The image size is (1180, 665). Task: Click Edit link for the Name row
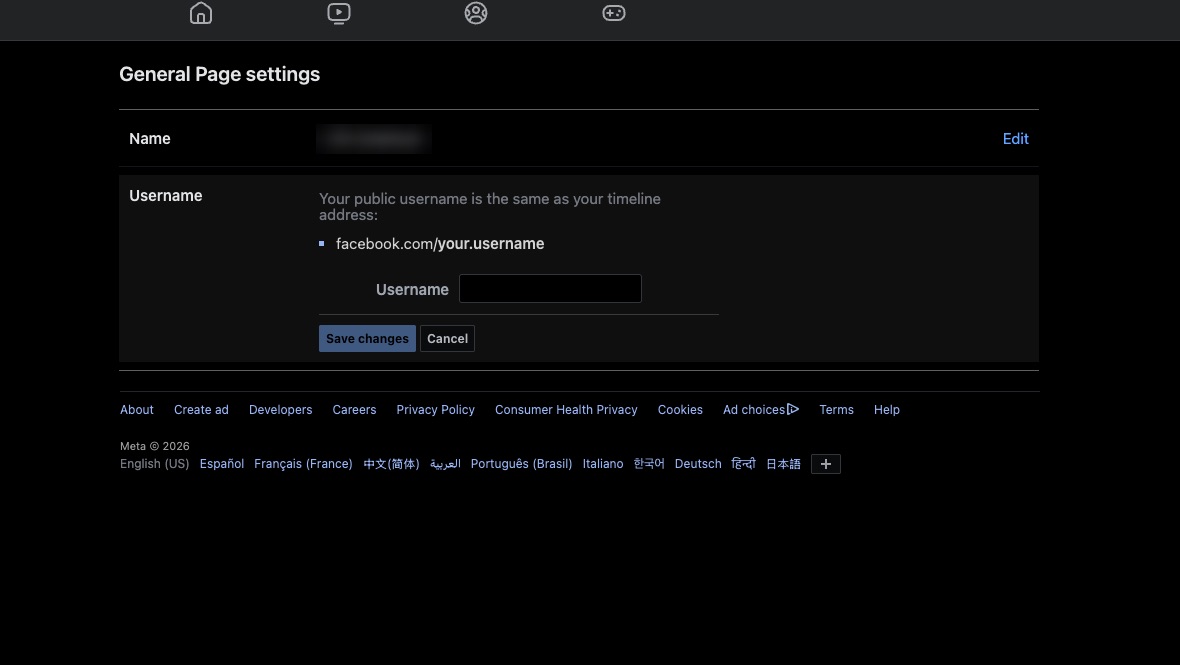tap(1015, 138)
